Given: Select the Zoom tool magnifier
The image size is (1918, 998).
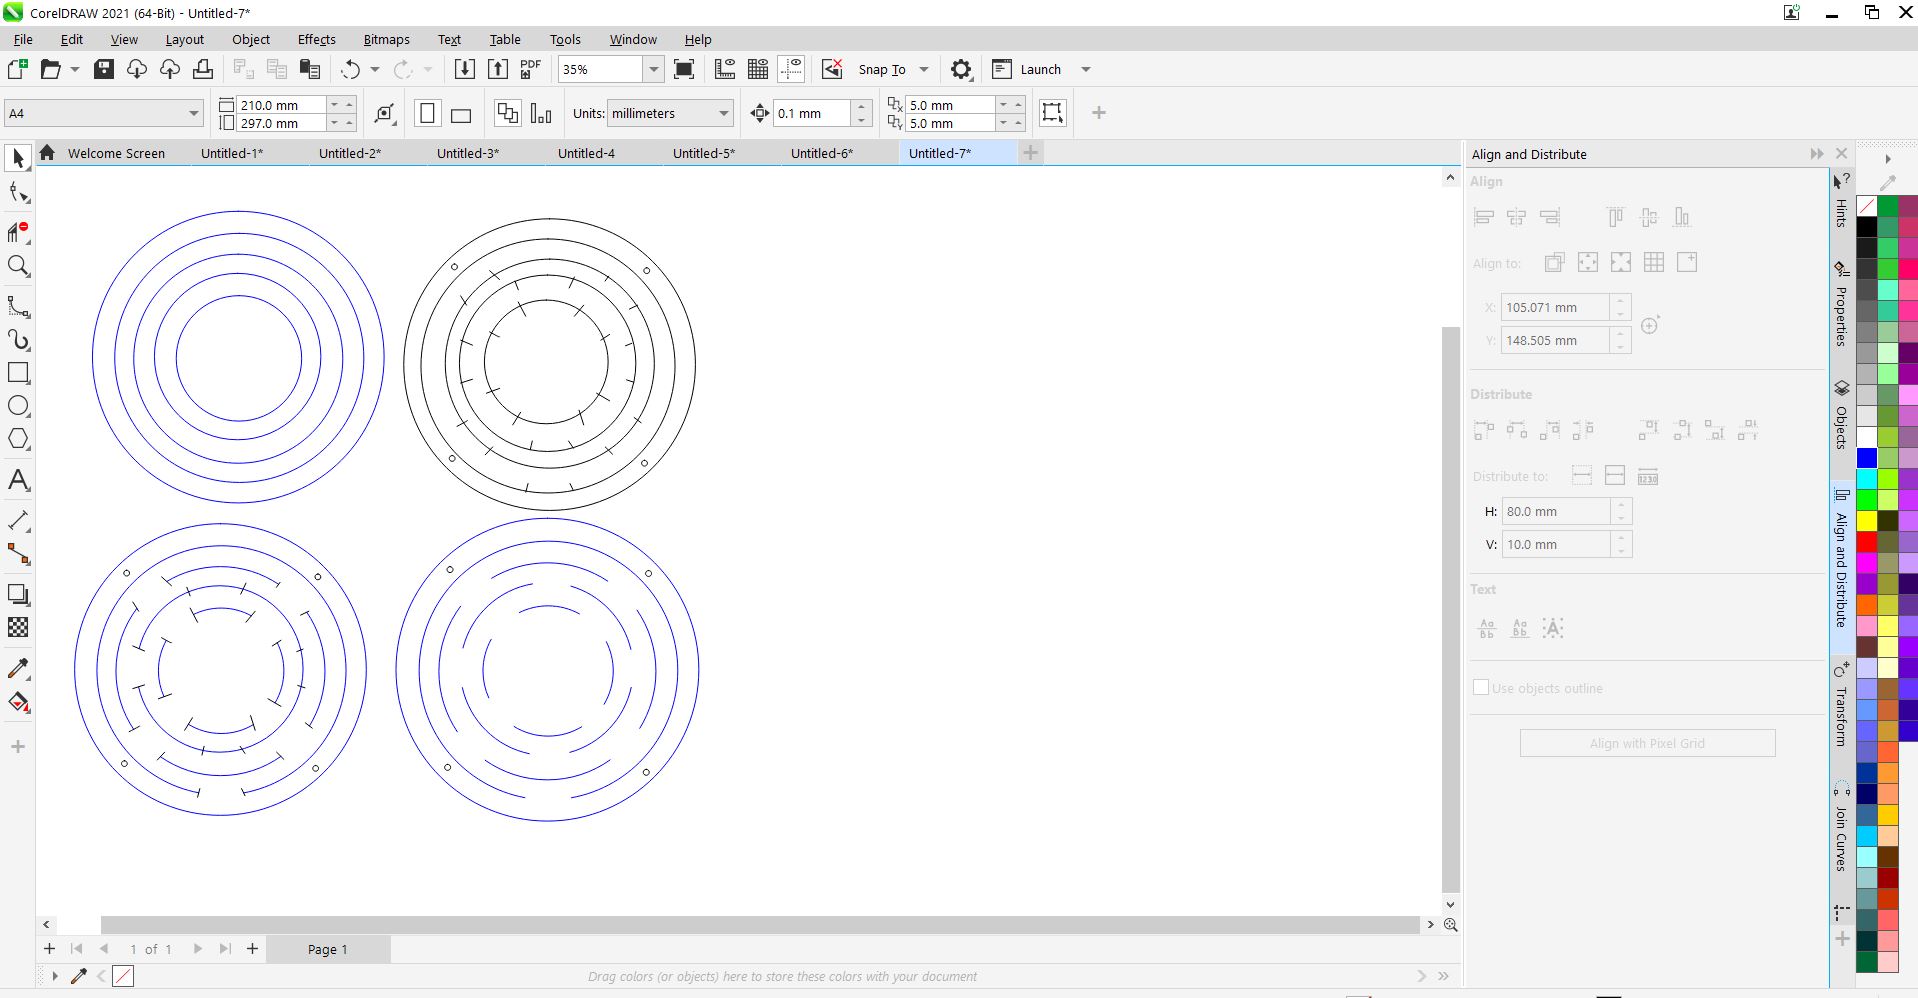Looking at the screenshot, I should 18,266.
